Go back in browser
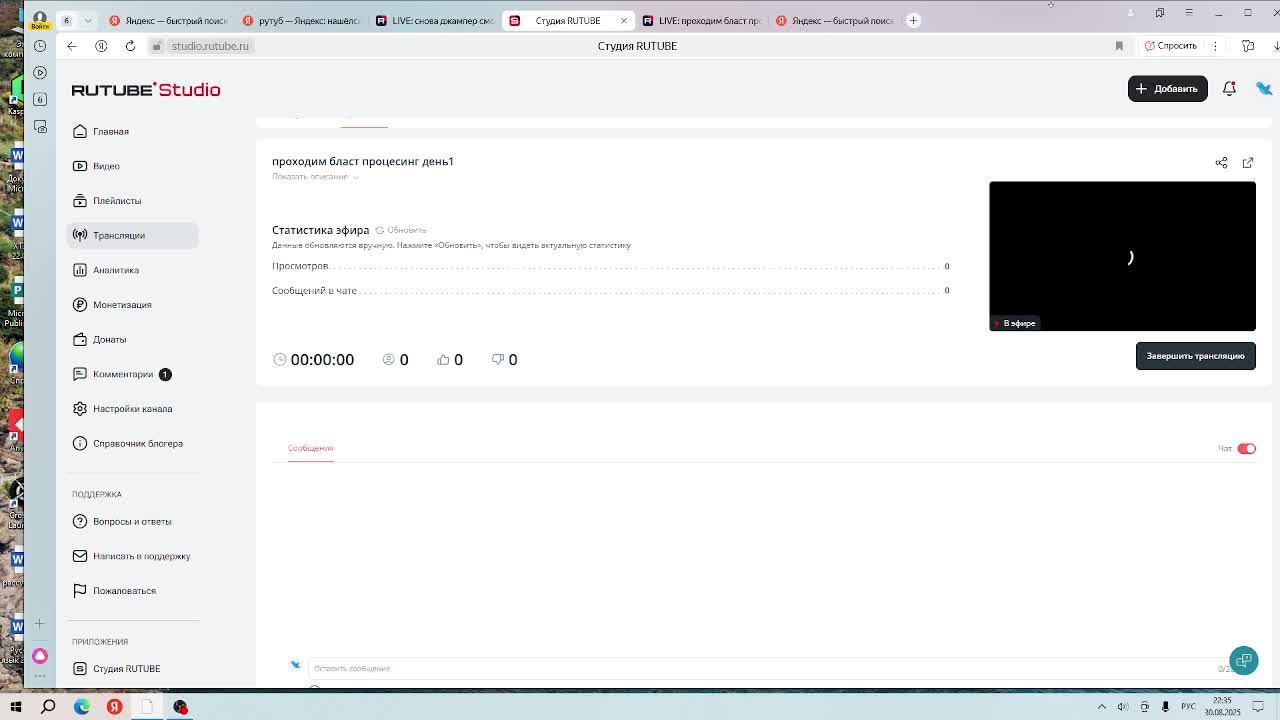The height and width of the screenshot is (720, 1280). 72,46
